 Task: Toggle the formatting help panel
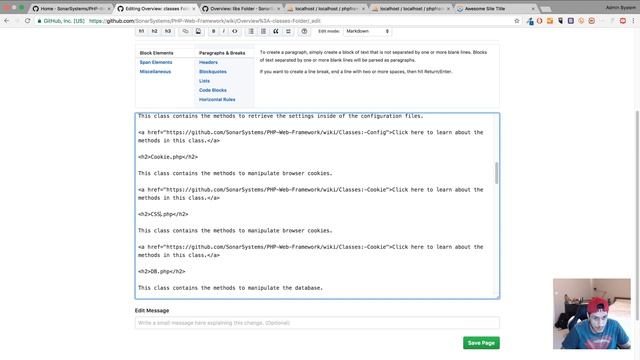click(304, 31)
